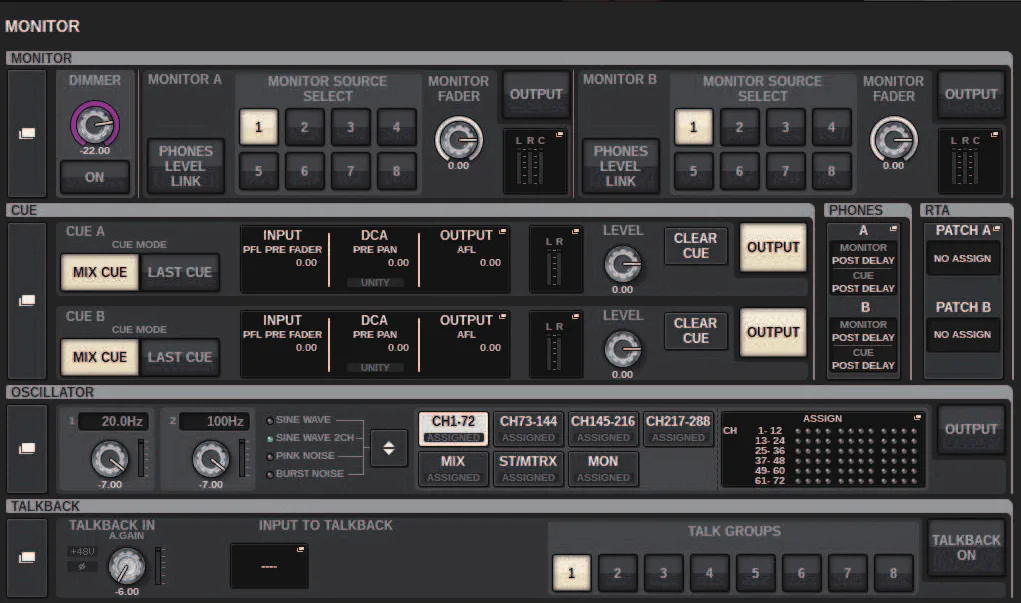Select Monitor A source 6
Image resolution: width=1021 pixels, height=603 pixels.
click(304, 171)
